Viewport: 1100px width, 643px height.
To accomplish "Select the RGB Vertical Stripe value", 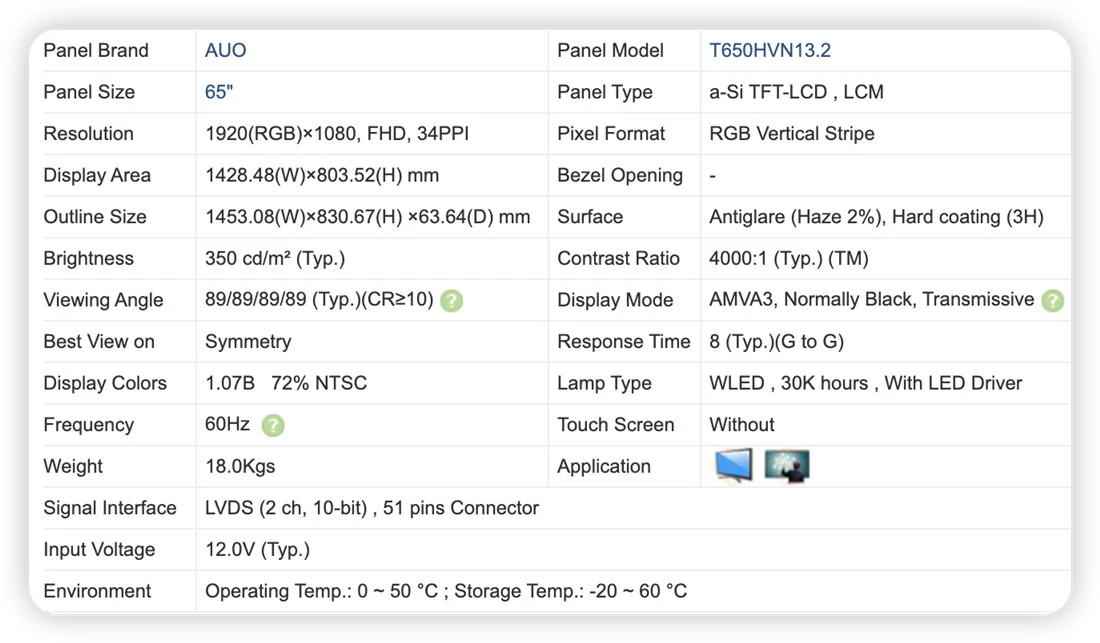I will click(792, 133).
